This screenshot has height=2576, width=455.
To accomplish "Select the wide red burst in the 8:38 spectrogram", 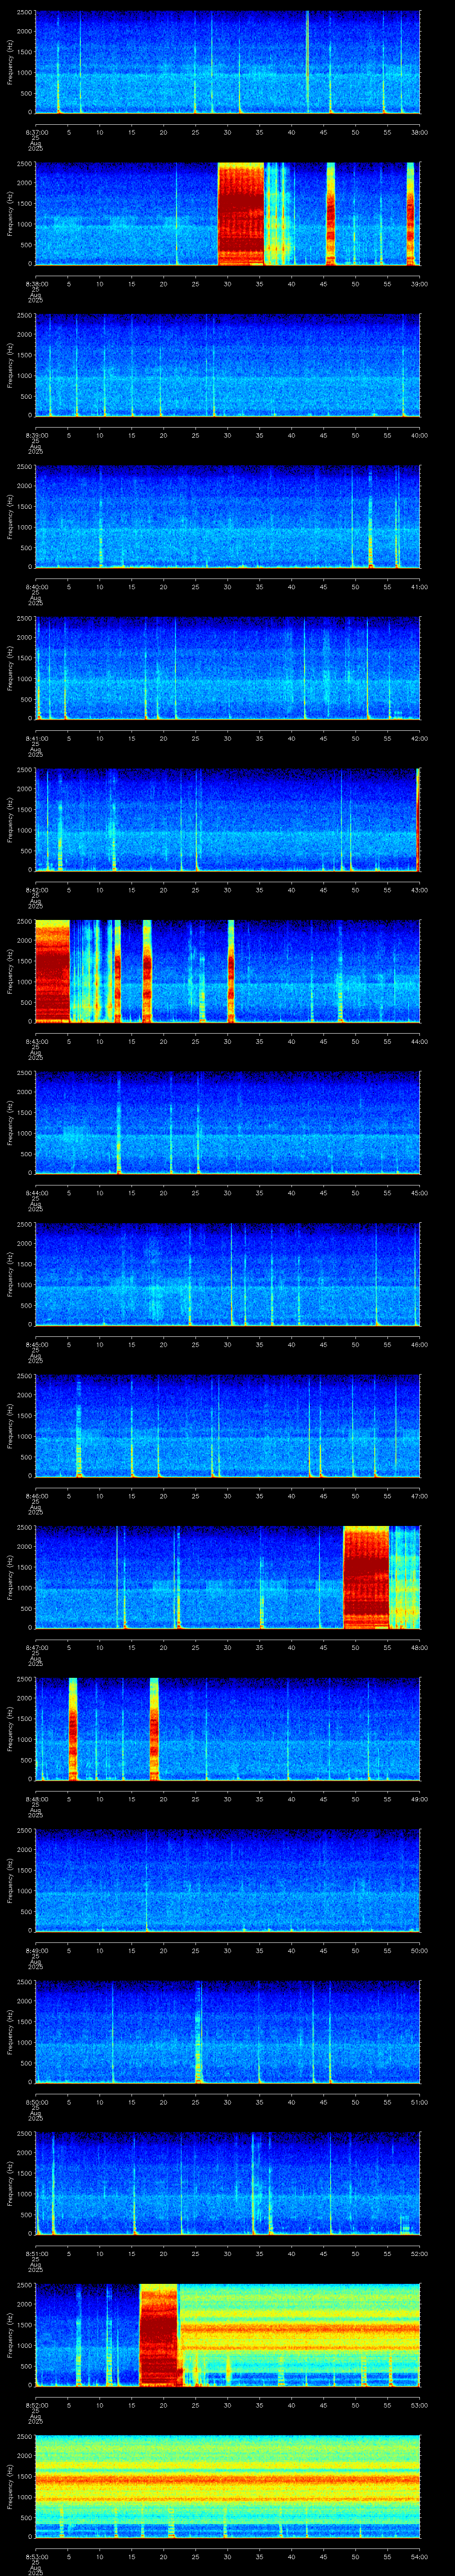I will 241,213.
